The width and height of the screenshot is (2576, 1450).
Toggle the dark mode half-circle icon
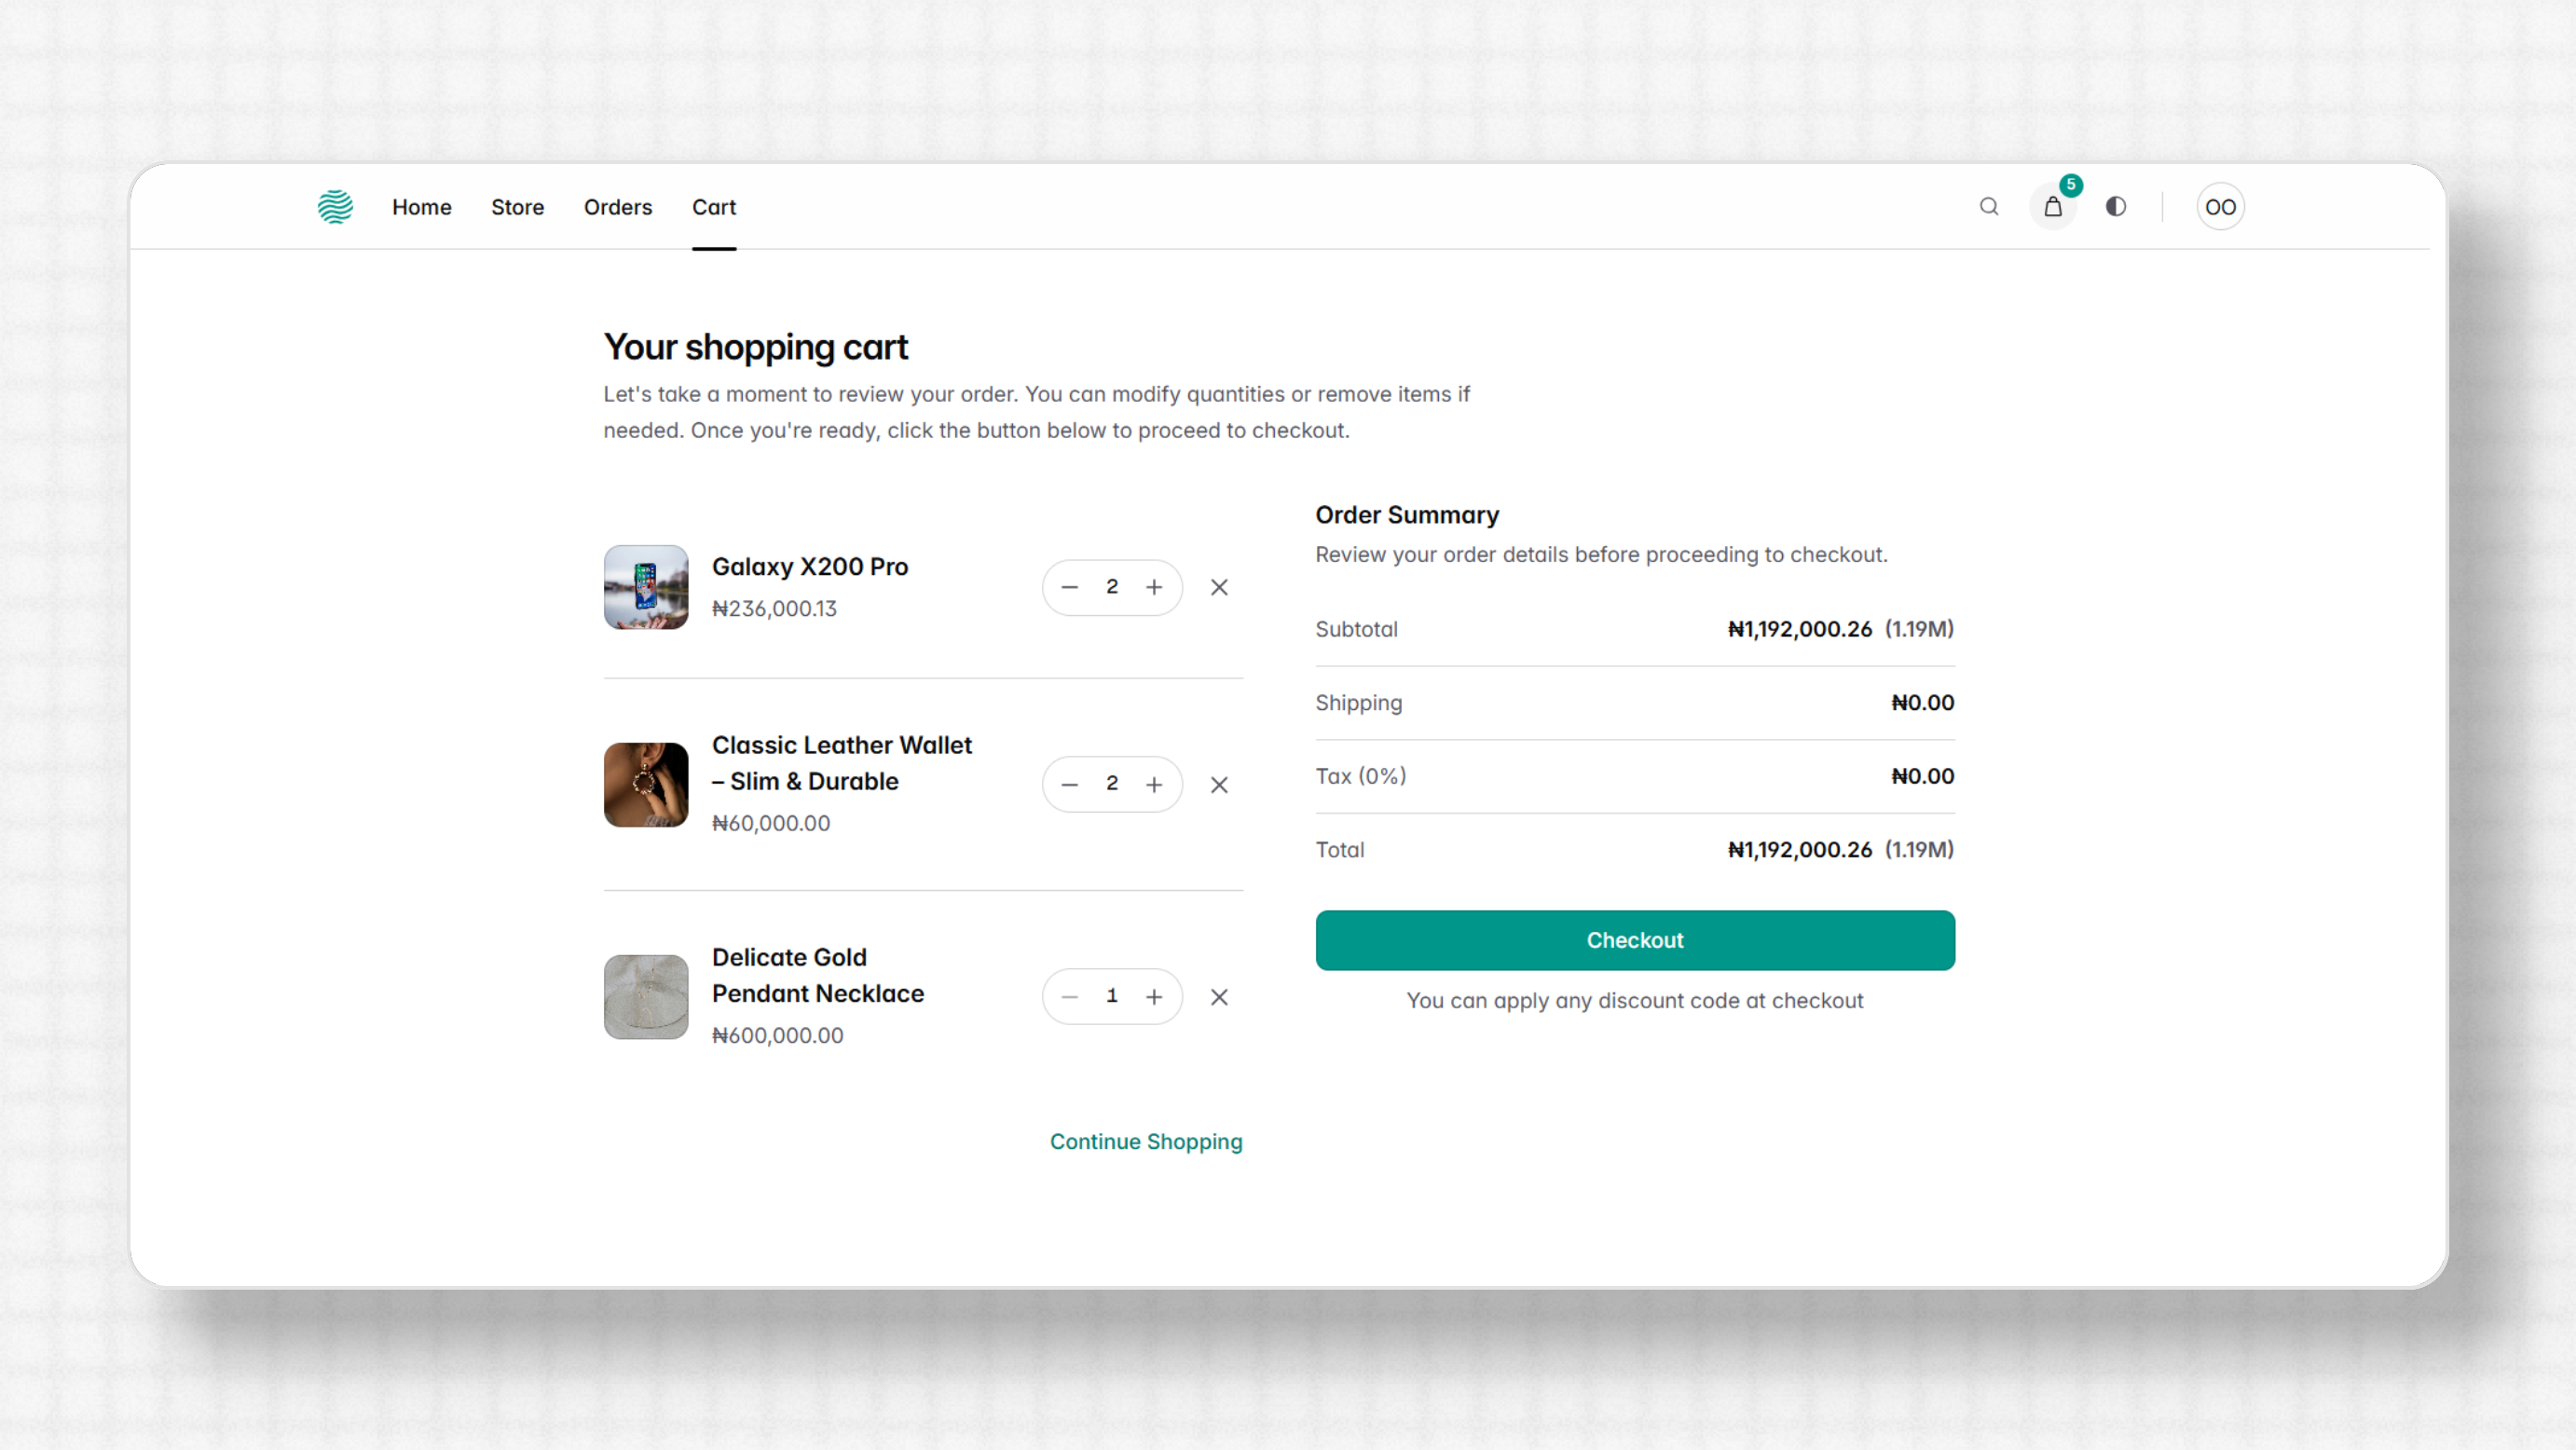pyautogui.click(x=2116, y=207)
